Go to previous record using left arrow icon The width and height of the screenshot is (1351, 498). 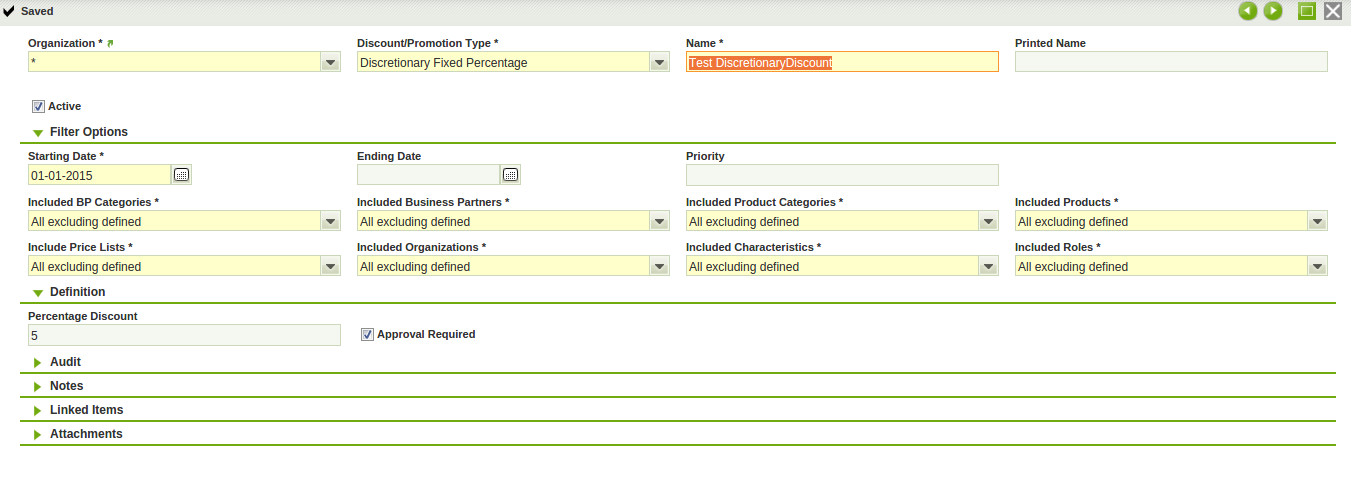click(x=1248, y=11)
